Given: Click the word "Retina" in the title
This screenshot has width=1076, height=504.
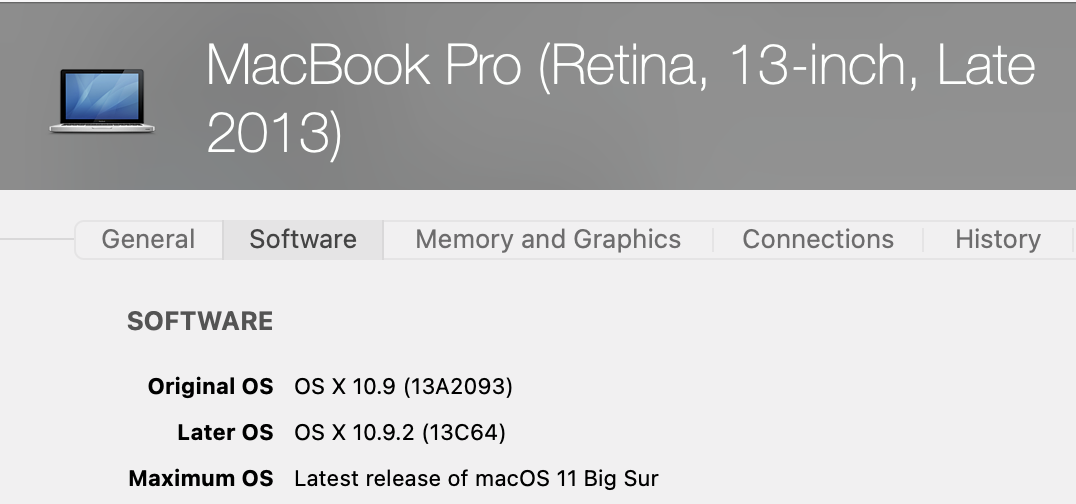Looking at the screenshot, I should [624, 66].
